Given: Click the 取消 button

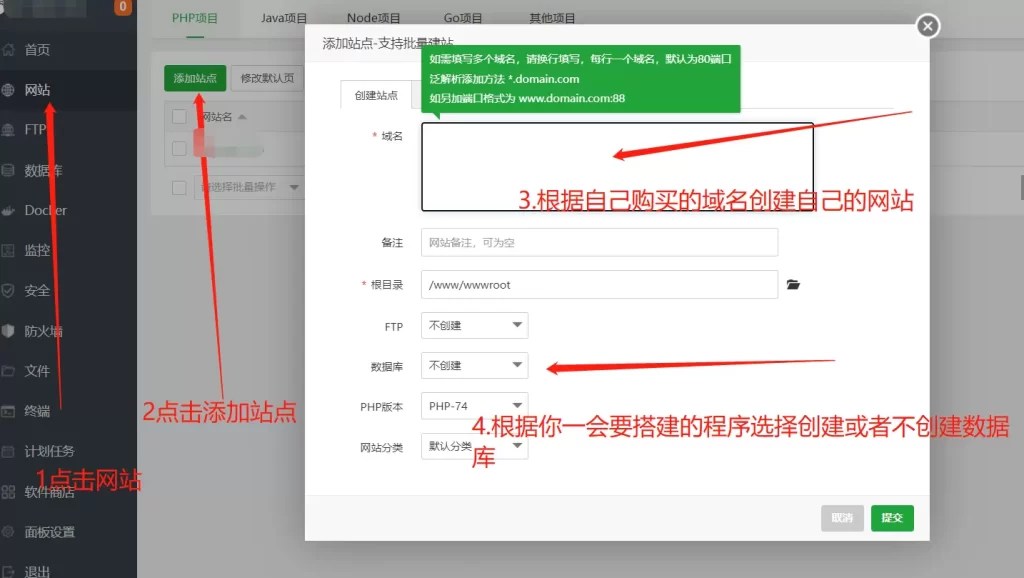Looking at the screenshot, I should click(x=842, y=518).
